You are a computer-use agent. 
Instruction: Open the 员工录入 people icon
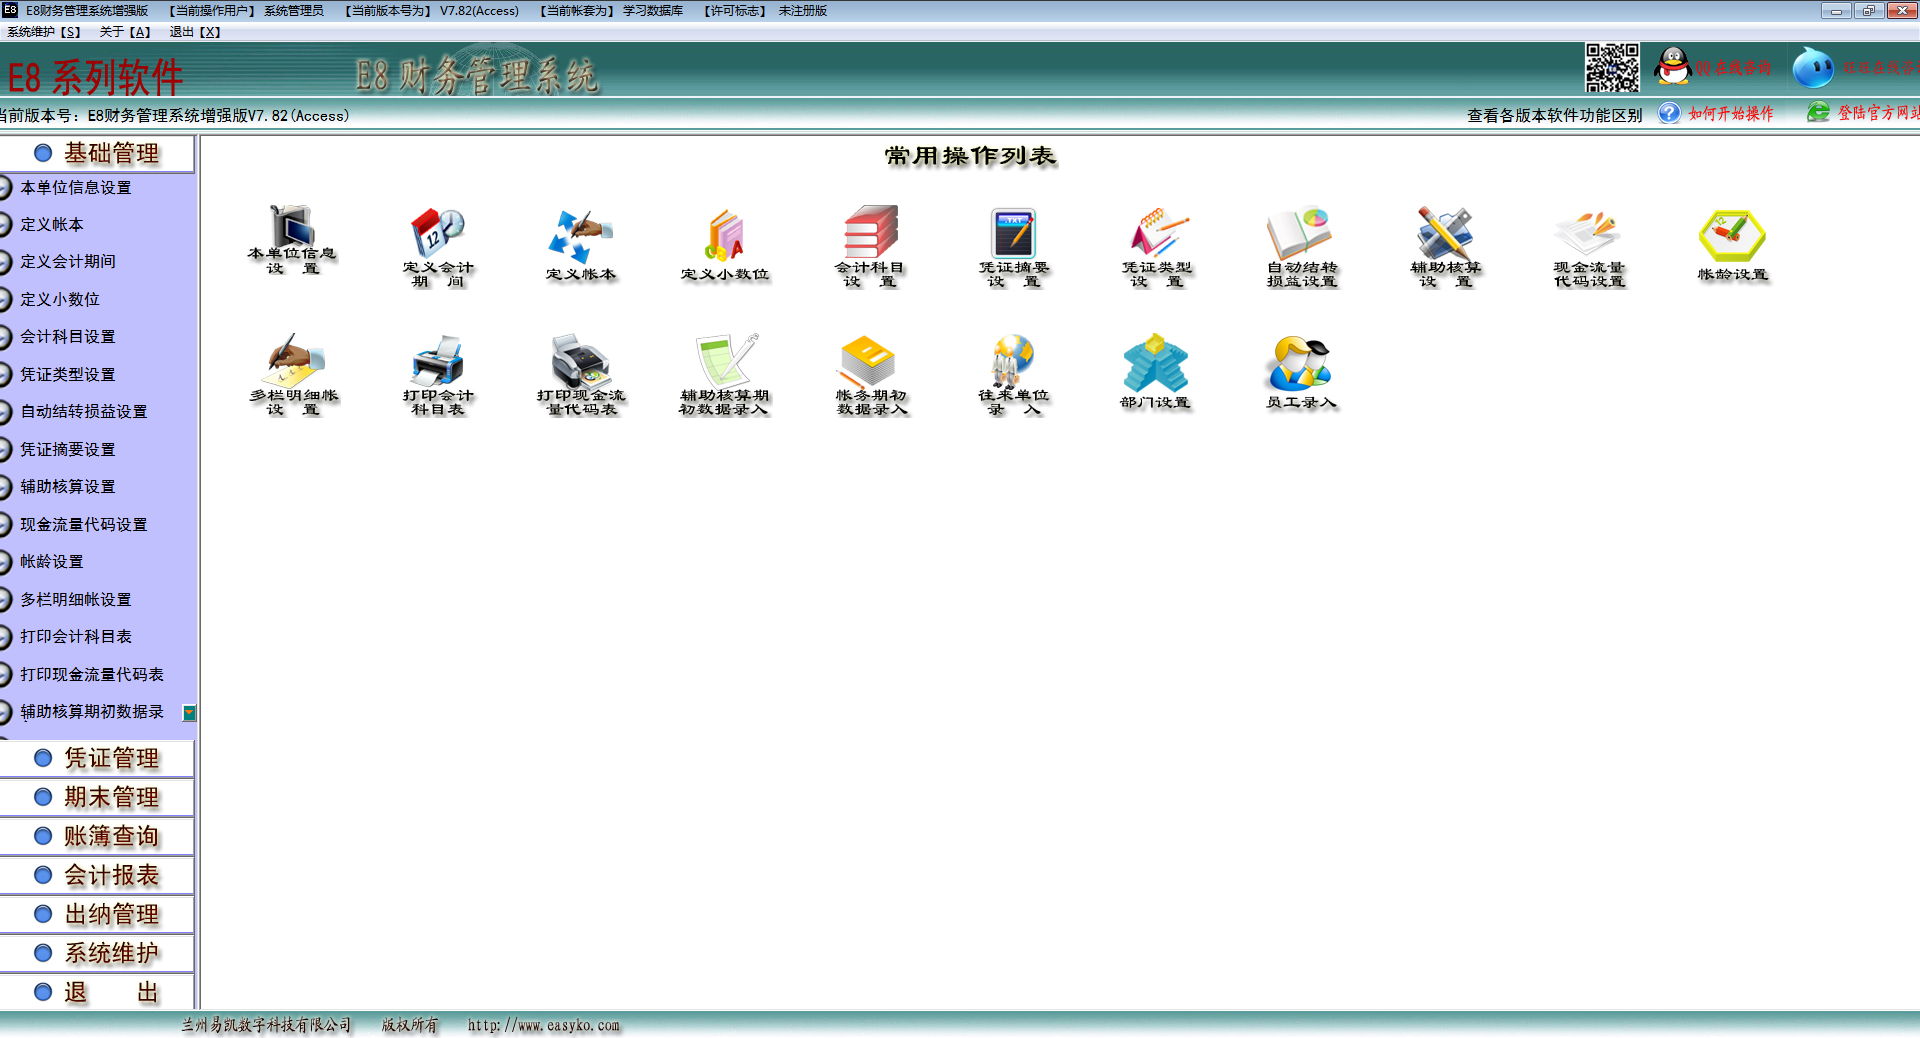point(1299,364)
